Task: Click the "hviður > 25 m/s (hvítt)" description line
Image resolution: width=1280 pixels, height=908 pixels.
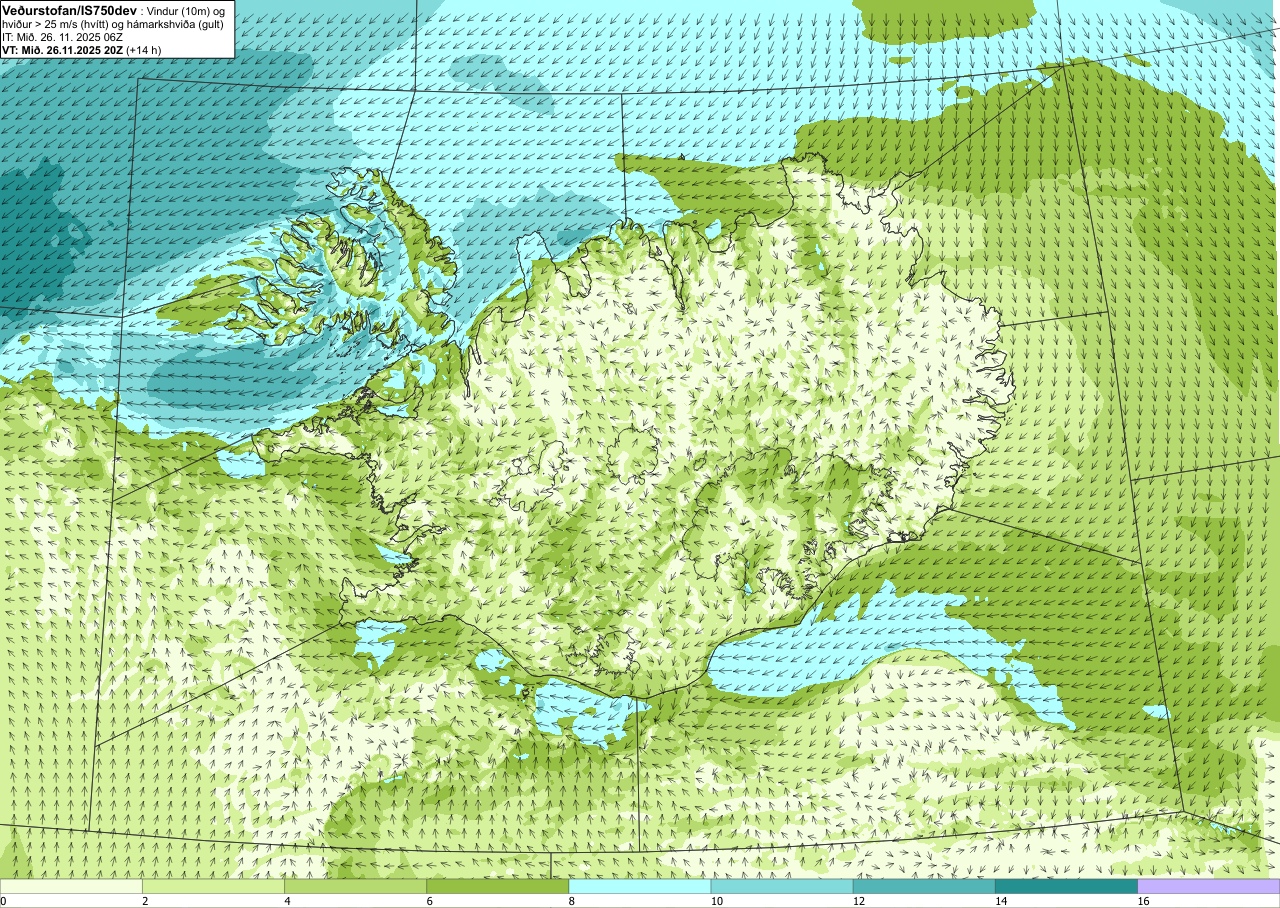Action: (x=112, y=23)
